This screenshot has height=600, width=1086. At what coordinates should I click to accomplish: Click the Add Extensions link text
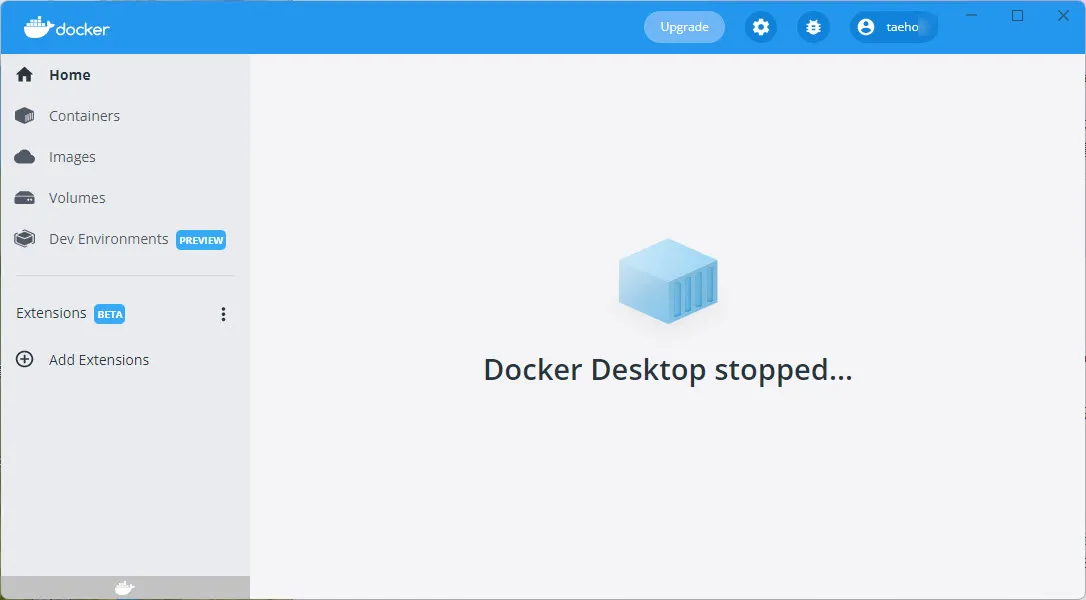pos(99,360)
